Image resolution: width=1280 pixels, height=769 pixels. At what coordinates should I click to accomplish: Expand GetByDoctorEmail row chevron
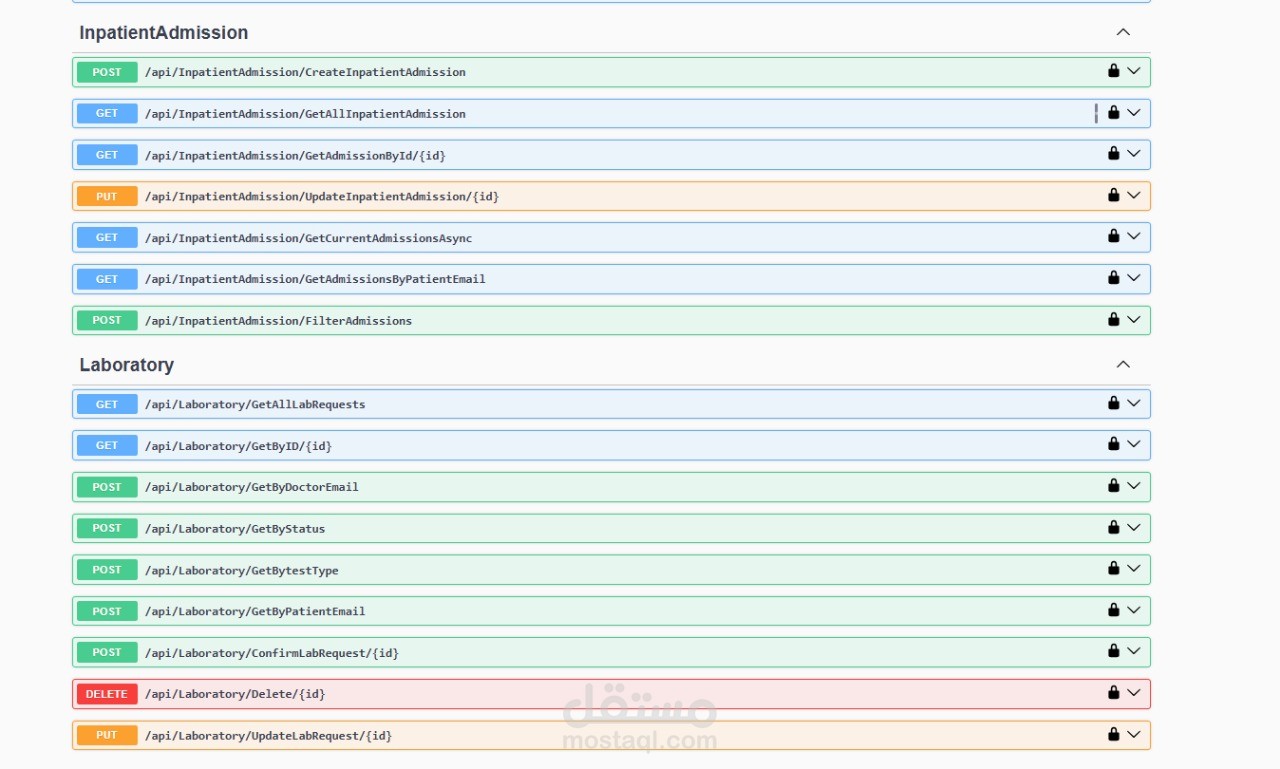pos(1134,487)
